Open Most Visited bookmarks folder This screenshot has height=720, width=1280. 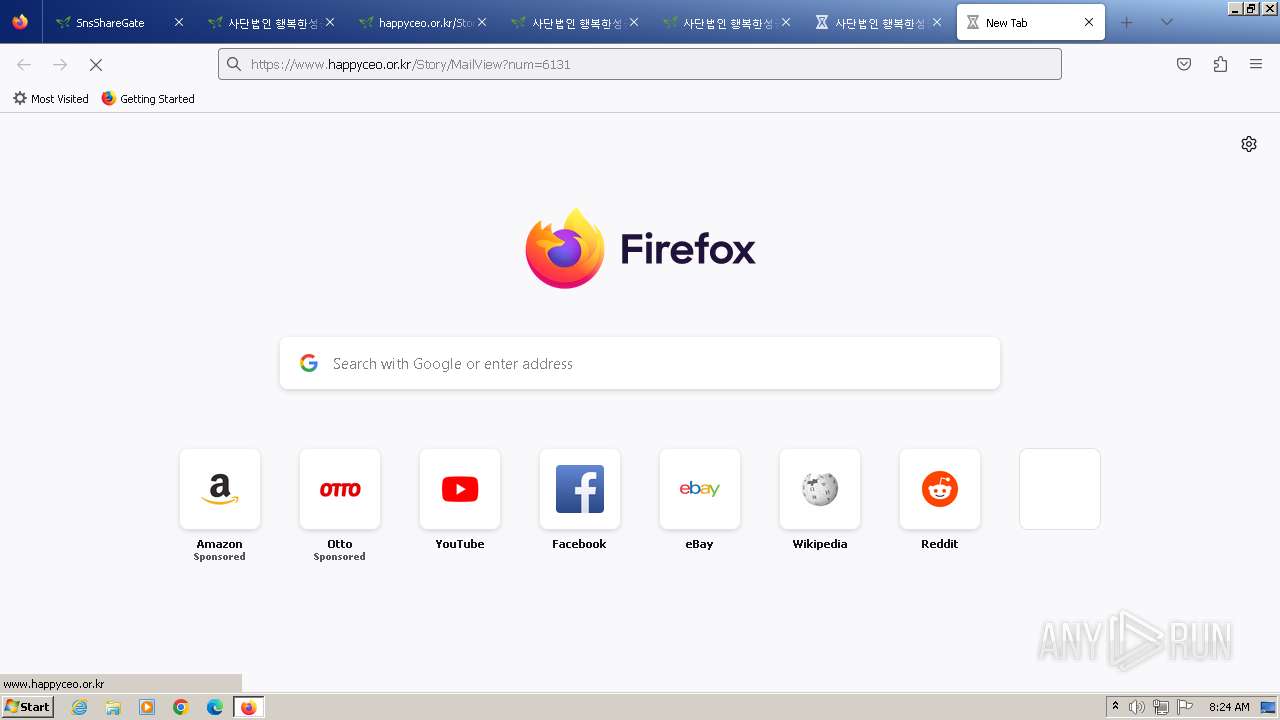51,99
